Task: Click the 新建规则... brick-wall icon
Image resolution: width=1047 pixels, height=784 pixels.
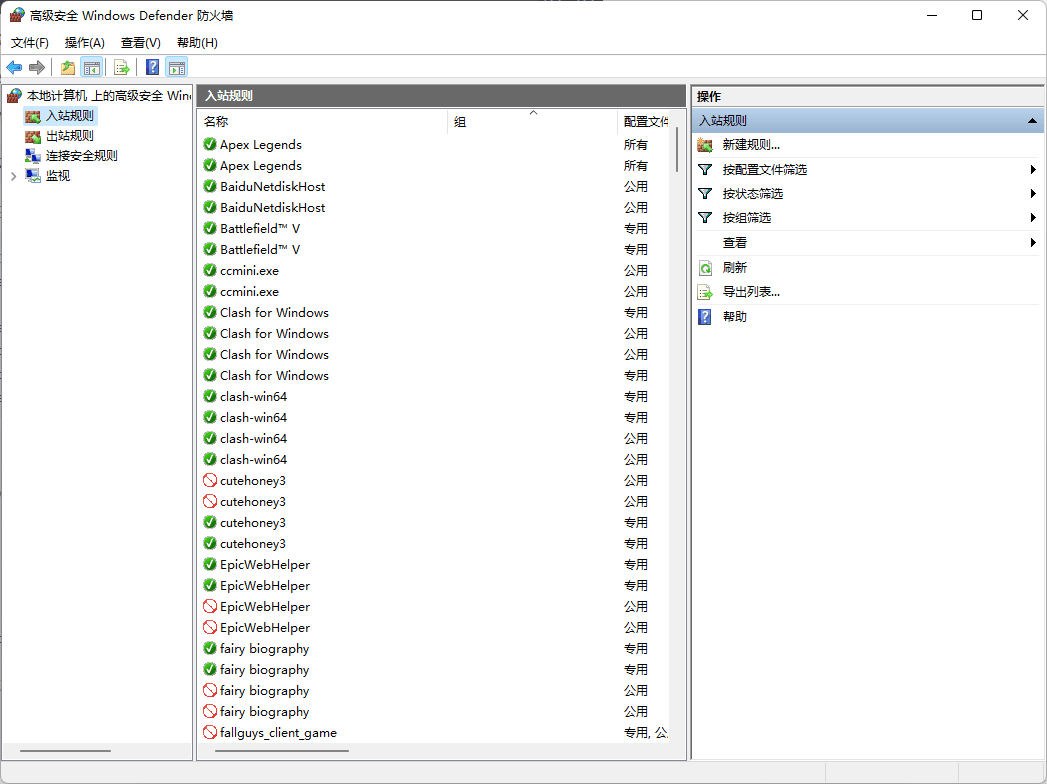Action: (x=705, y=145)
